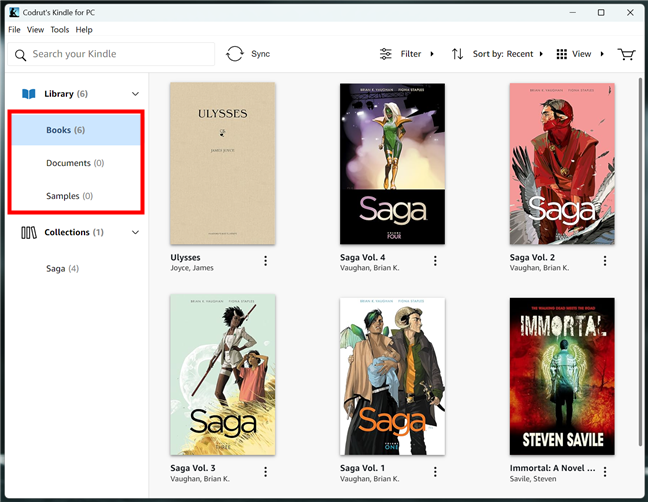
Task: Maximize the Kindle for PC window
Action: point(601,12)
